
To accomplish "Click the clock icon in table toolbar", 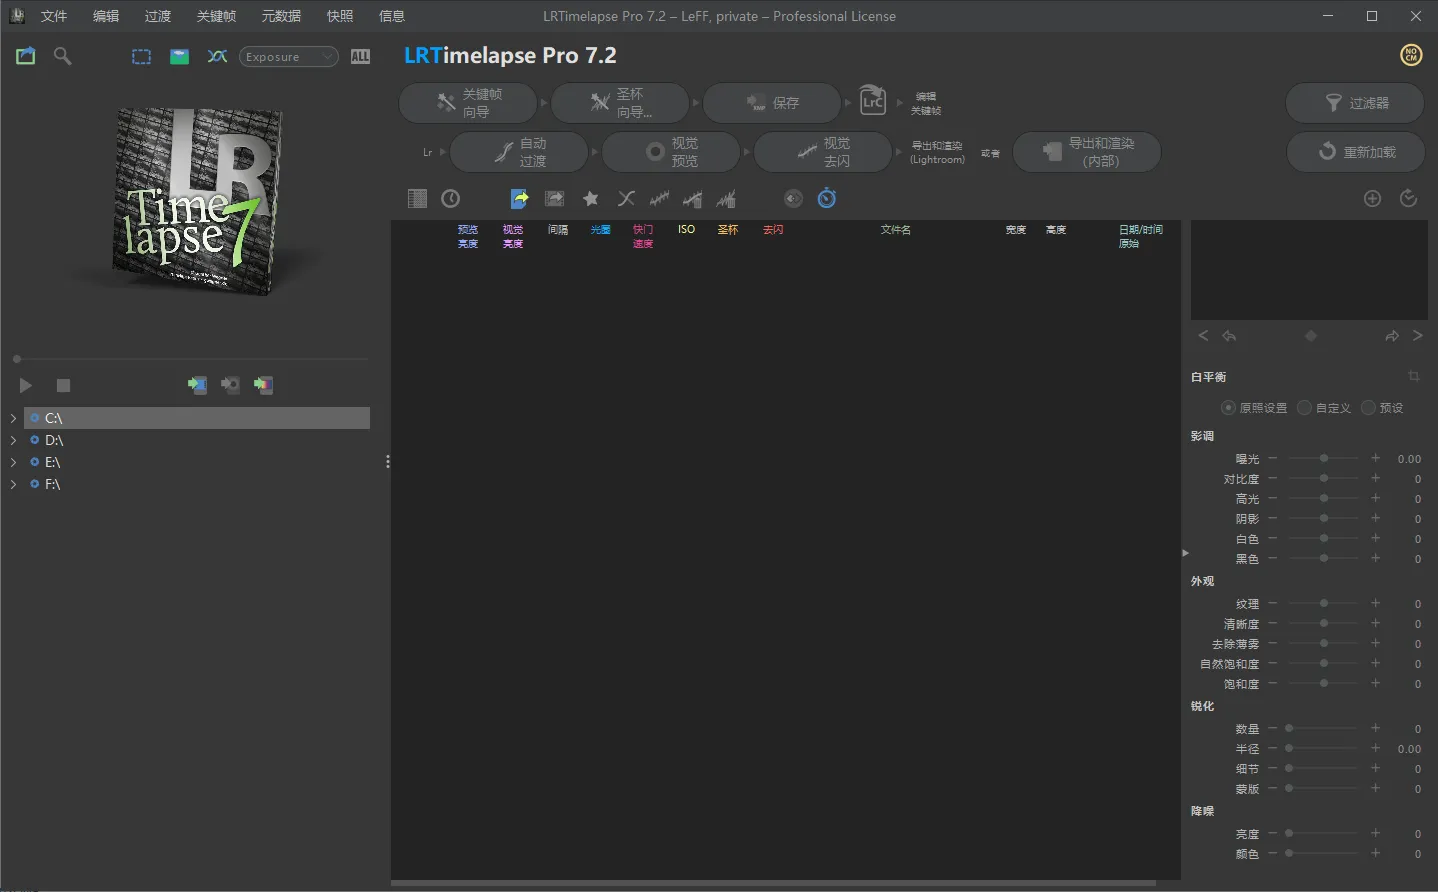I will click(451, 199).
